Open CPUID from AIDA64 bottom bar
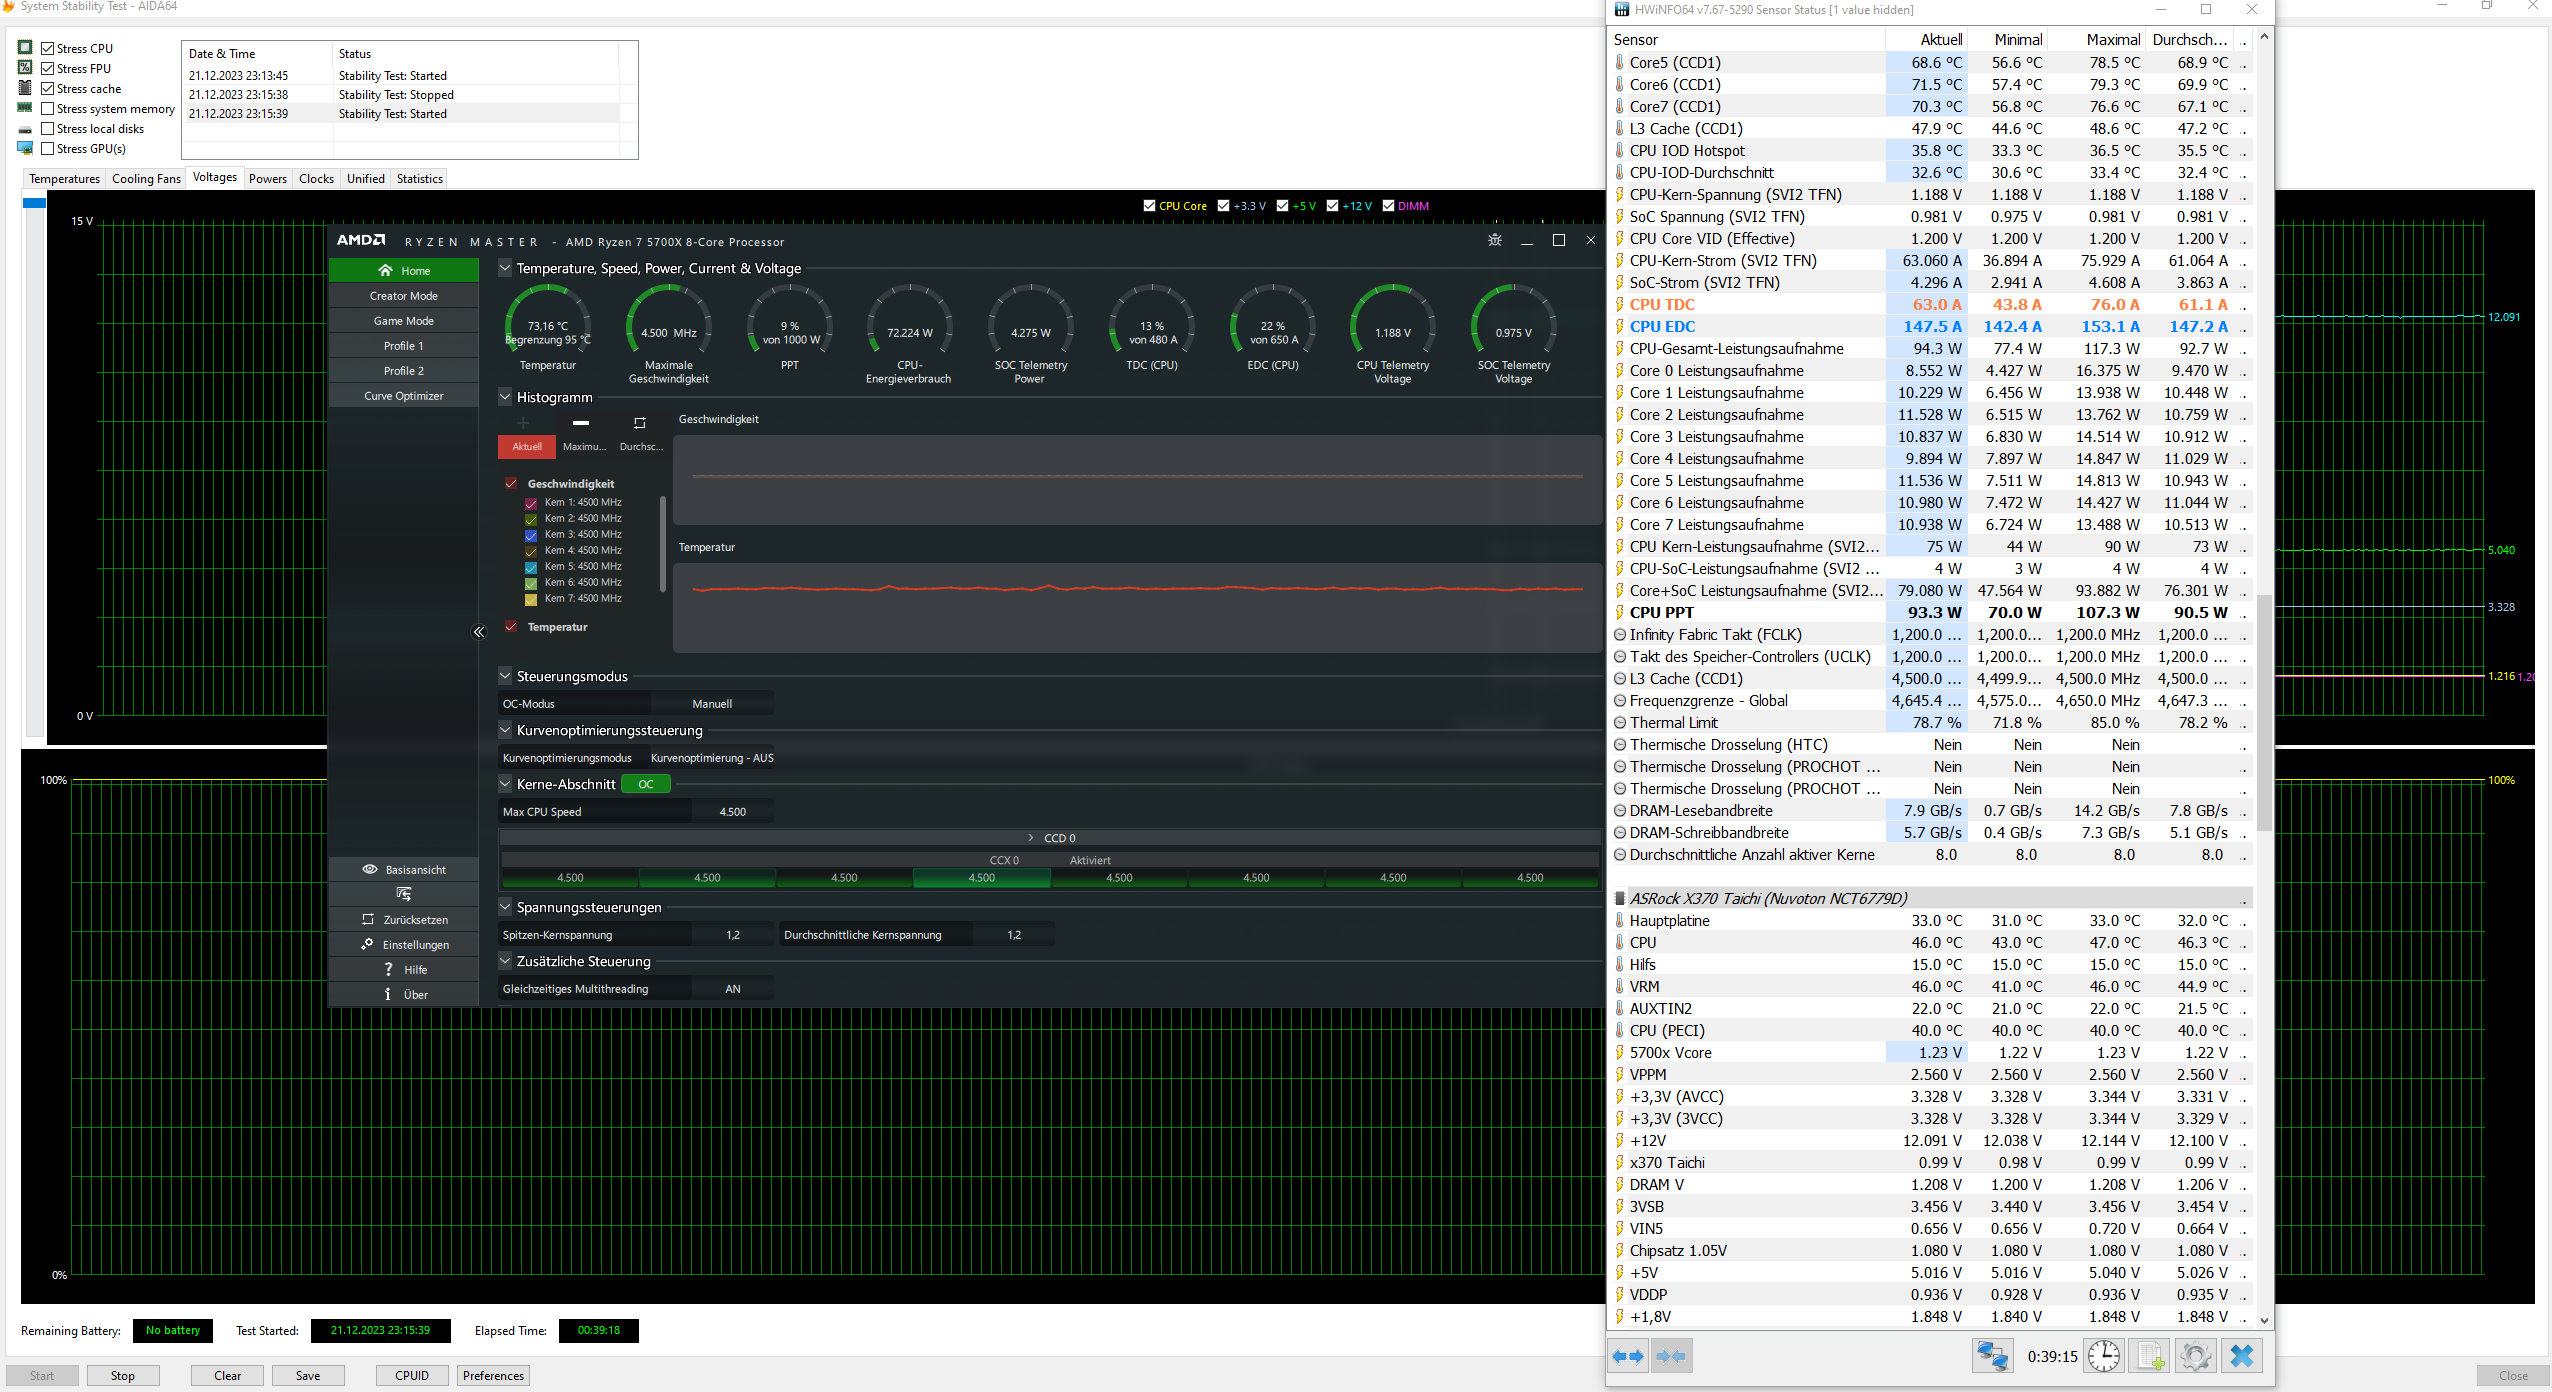2552x1392 pixels. [x=412, y=1375]
